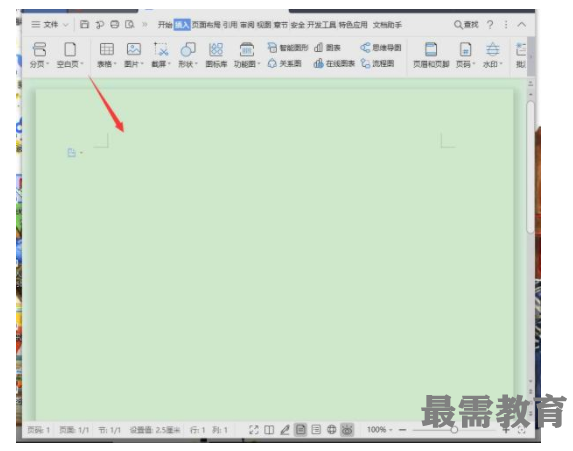
Task: Click the 查找 search button
Action: pos(466,24)
